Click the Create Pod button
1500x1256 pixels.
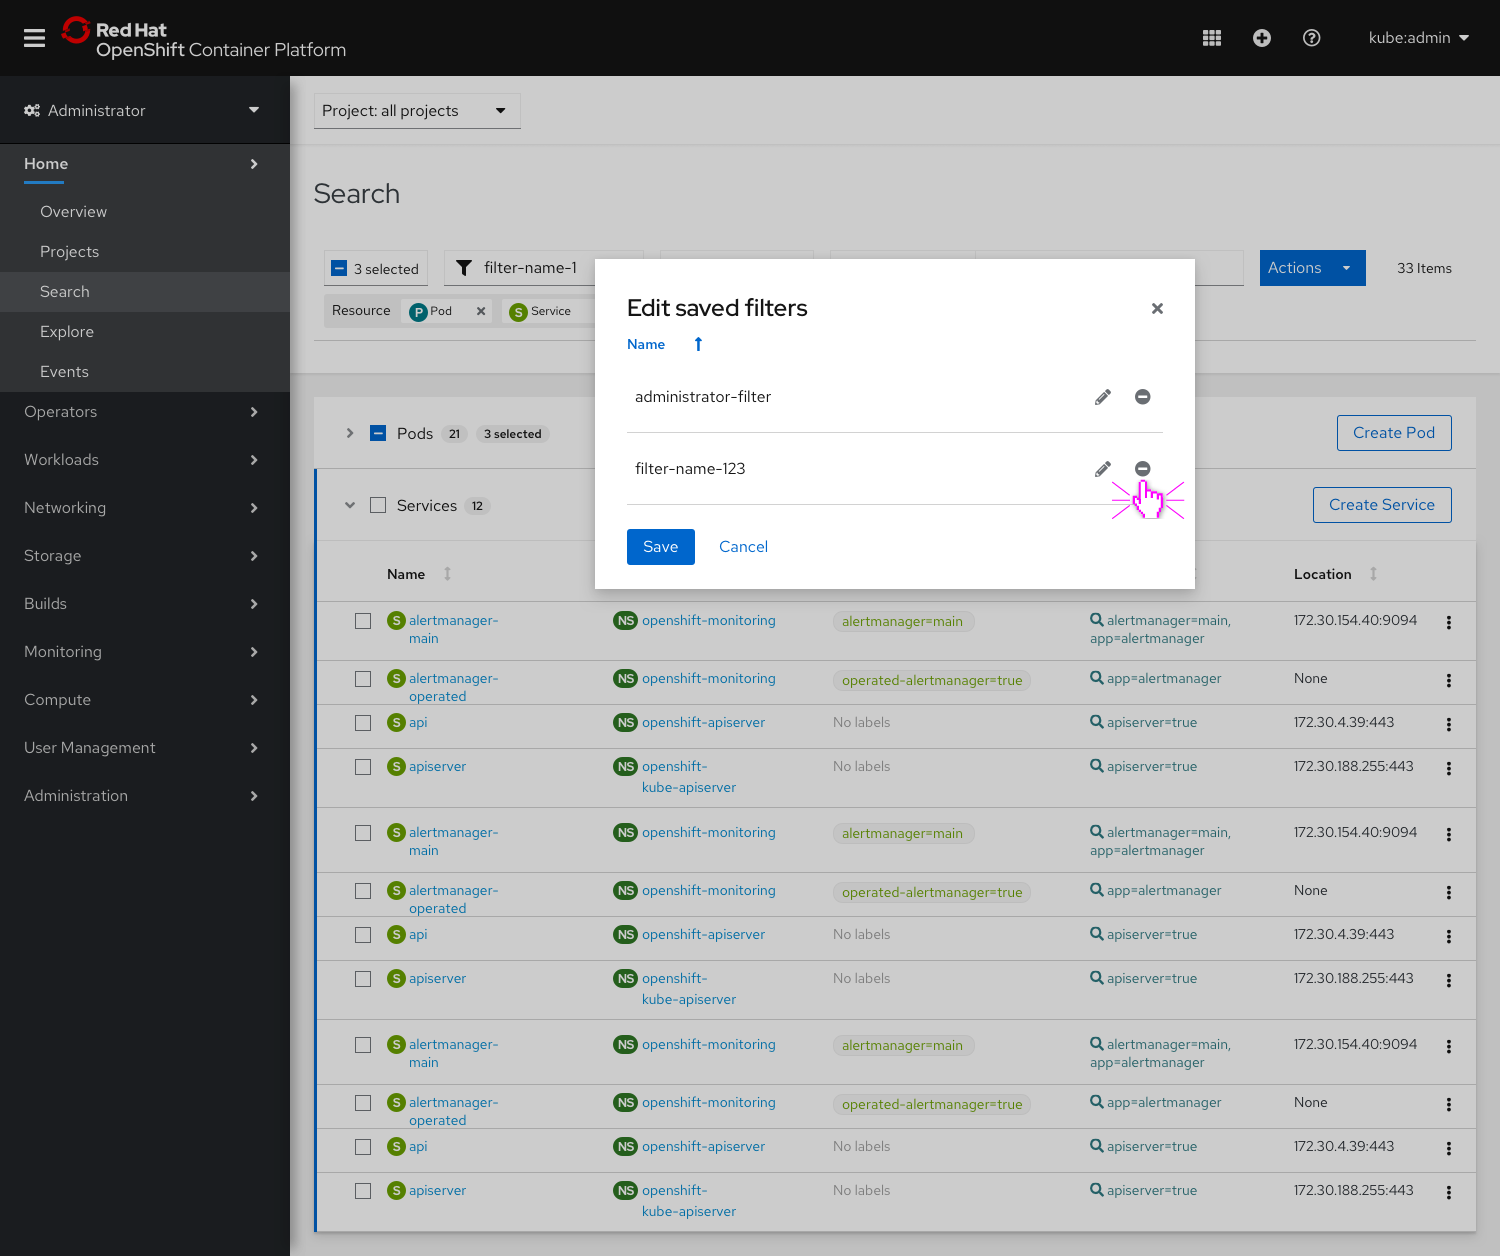coord(1394,433)
